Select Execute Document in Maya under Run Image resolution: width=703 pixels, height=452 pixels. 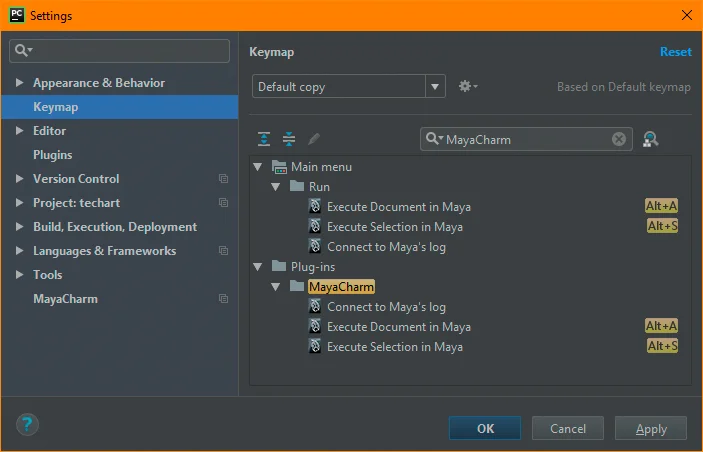[399, 207]
